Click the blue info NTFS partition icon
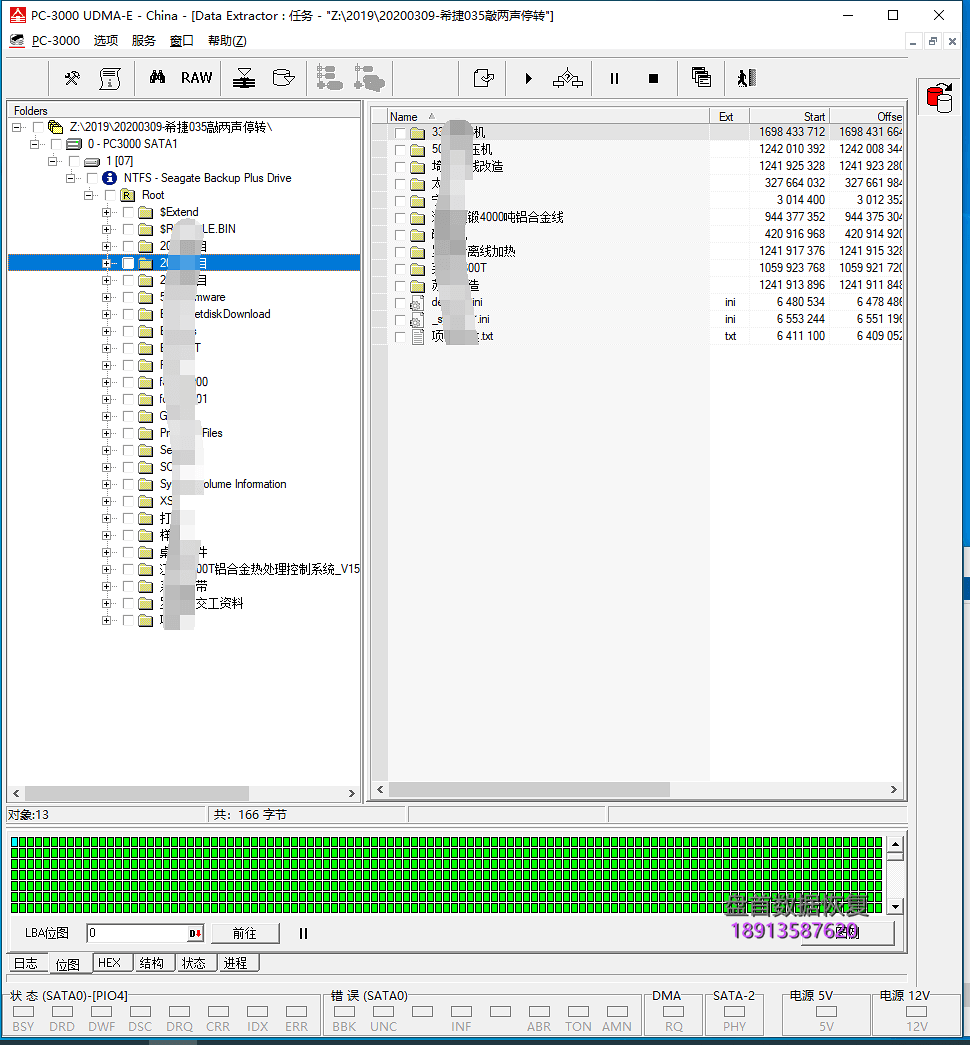Image resolution: width=970 pixels, height=1045 pixels. coord(109,178)
